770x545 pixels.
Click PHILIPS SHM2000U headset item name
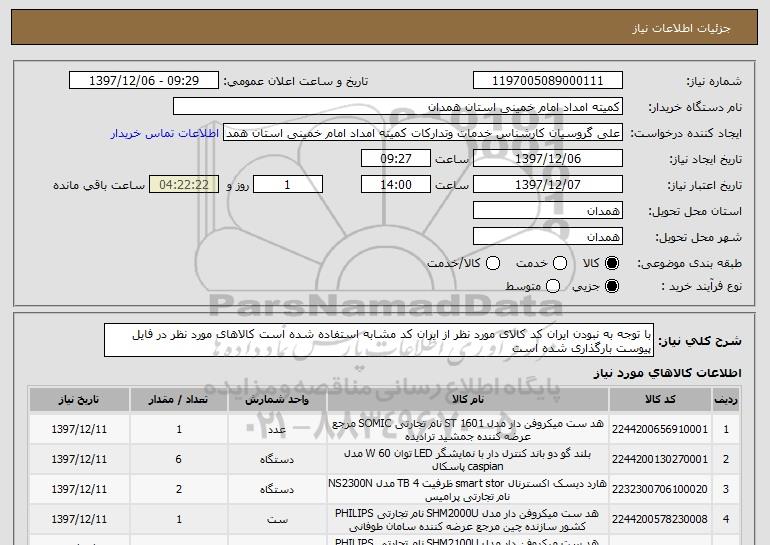468,519
